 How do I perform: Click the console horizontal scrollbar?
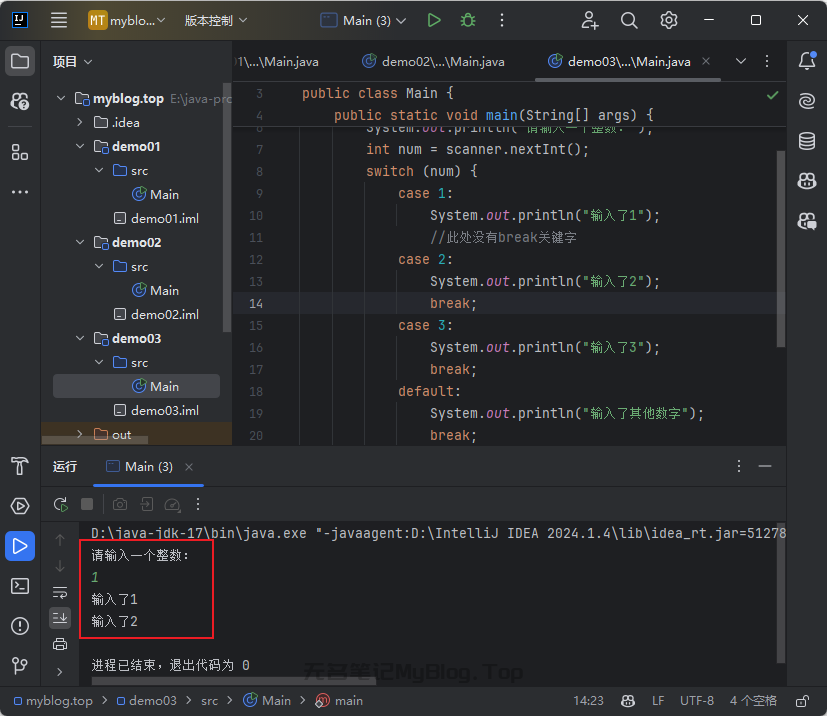click(x=234, y=681)
